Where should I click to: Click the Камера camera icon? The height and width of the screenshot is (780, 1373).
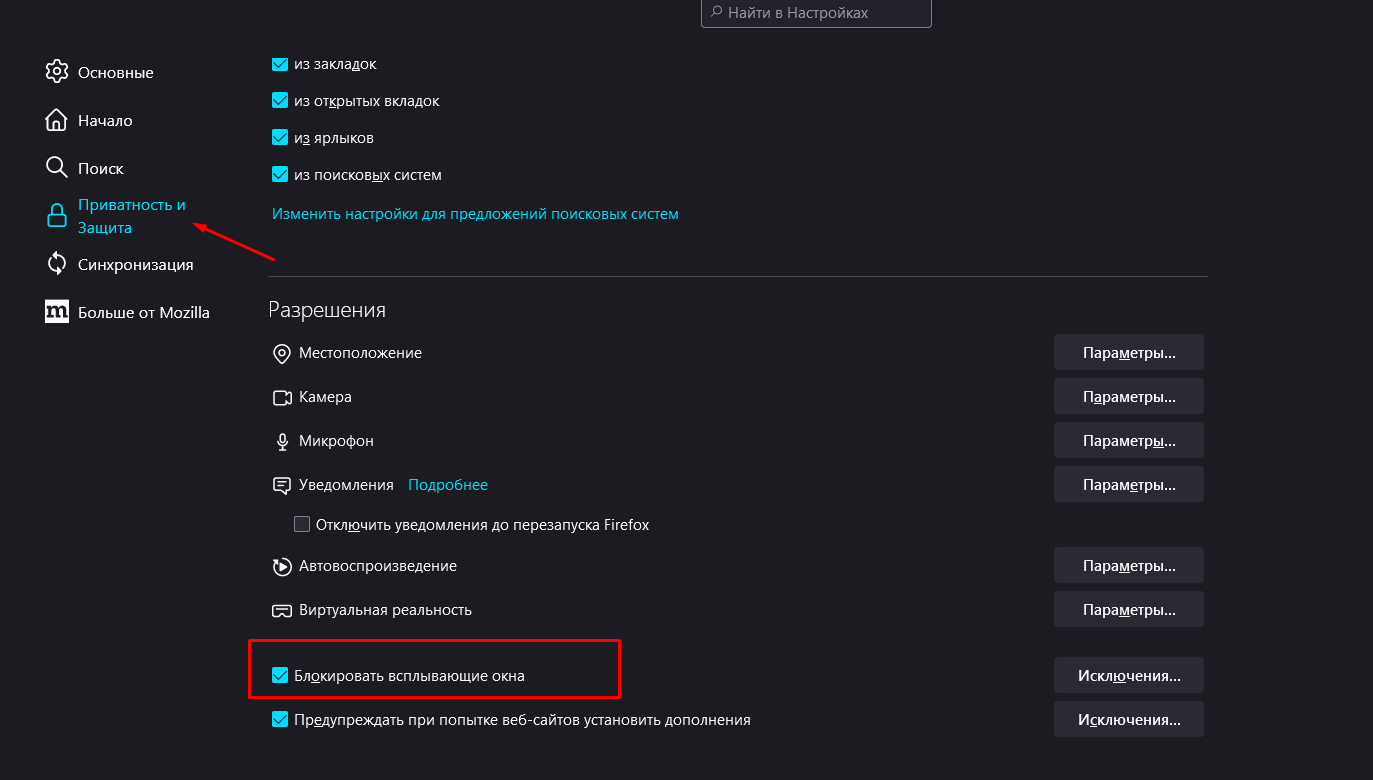coord(281,397)
